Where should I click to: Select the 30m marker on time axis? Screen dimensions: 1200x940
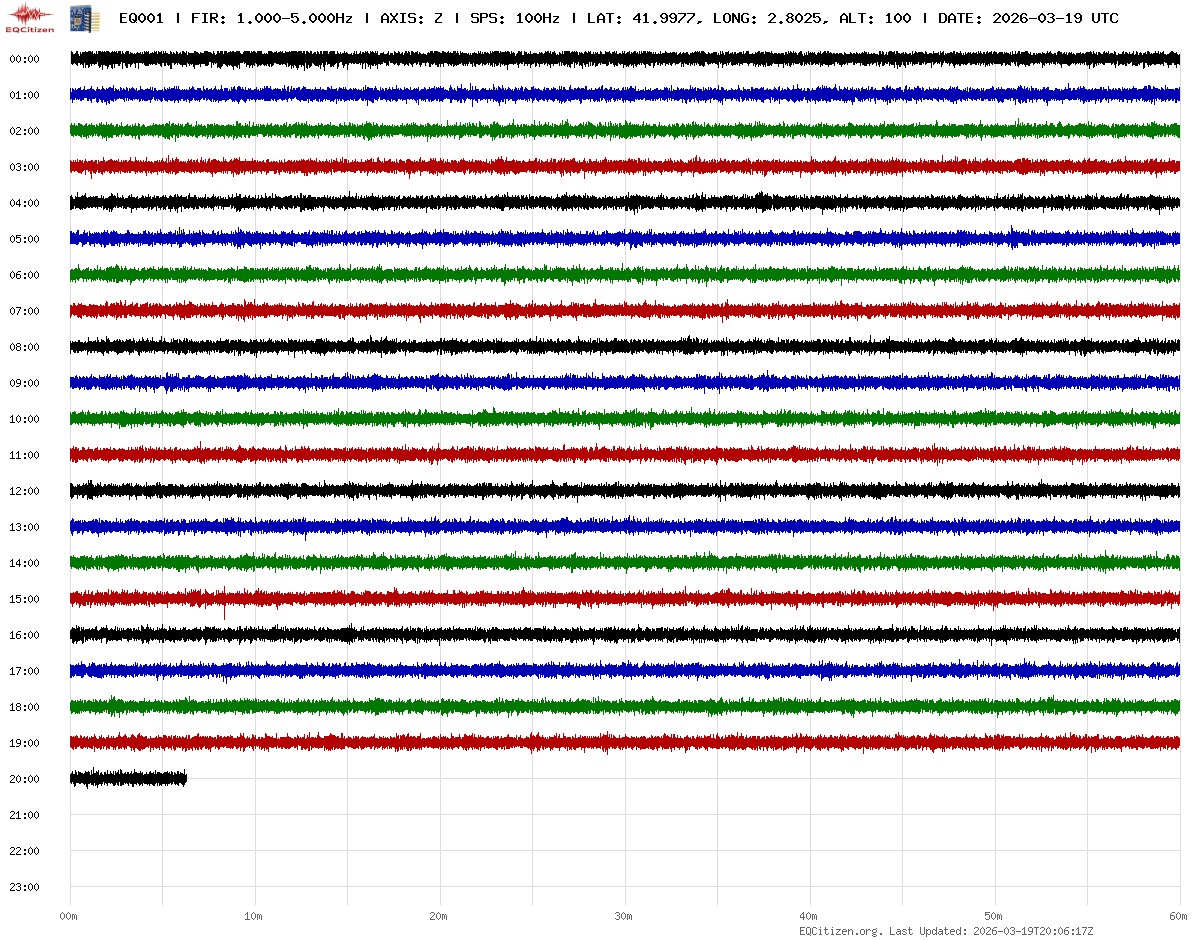coord(624,916)
